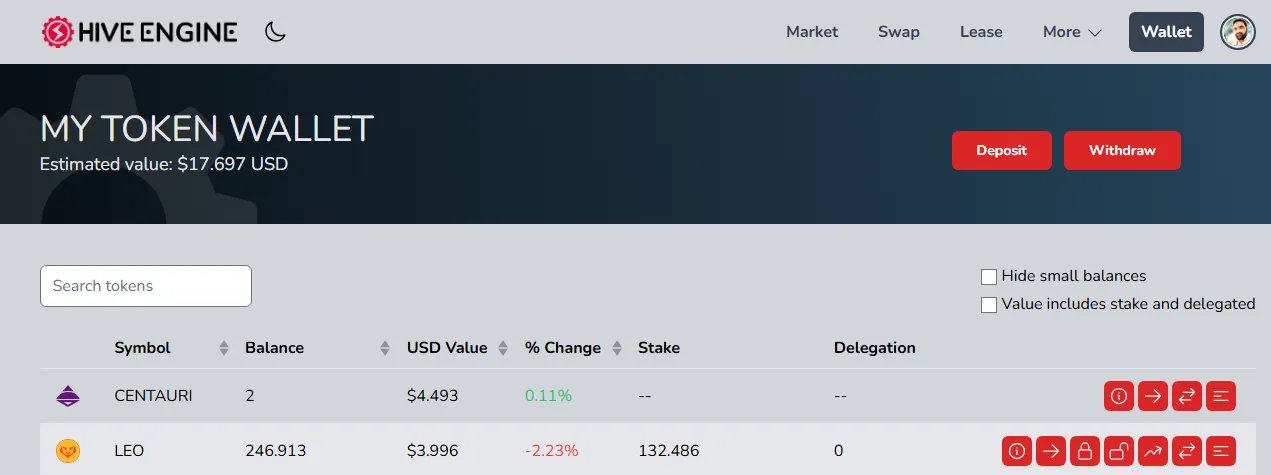Click the lock (stake) icon for LEO

[1085, 451]
